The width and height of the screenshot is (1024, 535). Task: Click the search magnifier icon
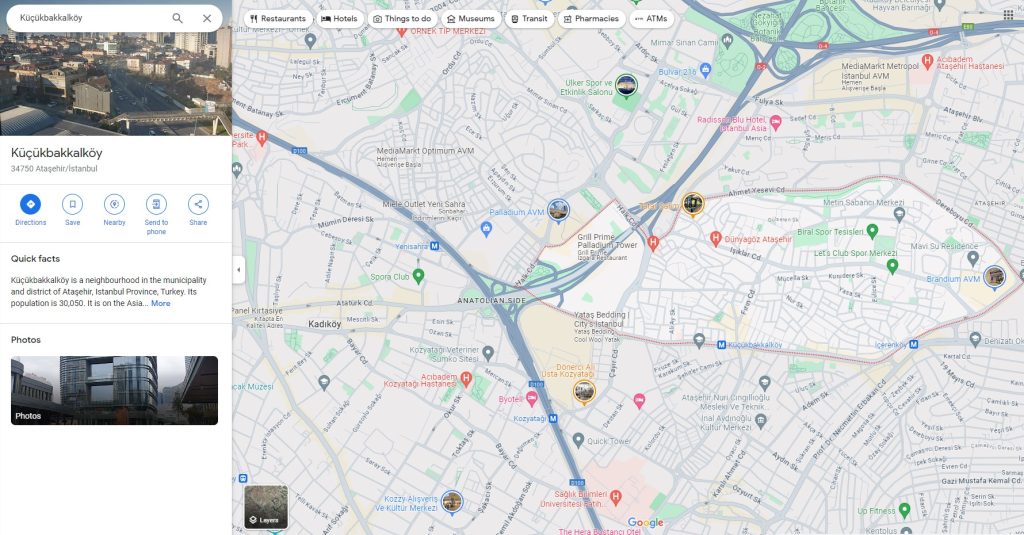pyautogui.click(x=178, y=18)
